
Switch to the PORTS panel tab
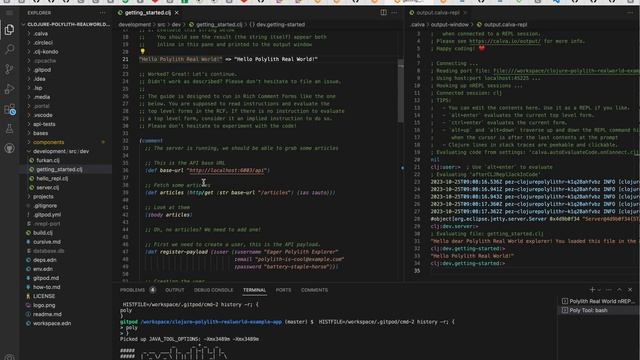click(283, 290)
